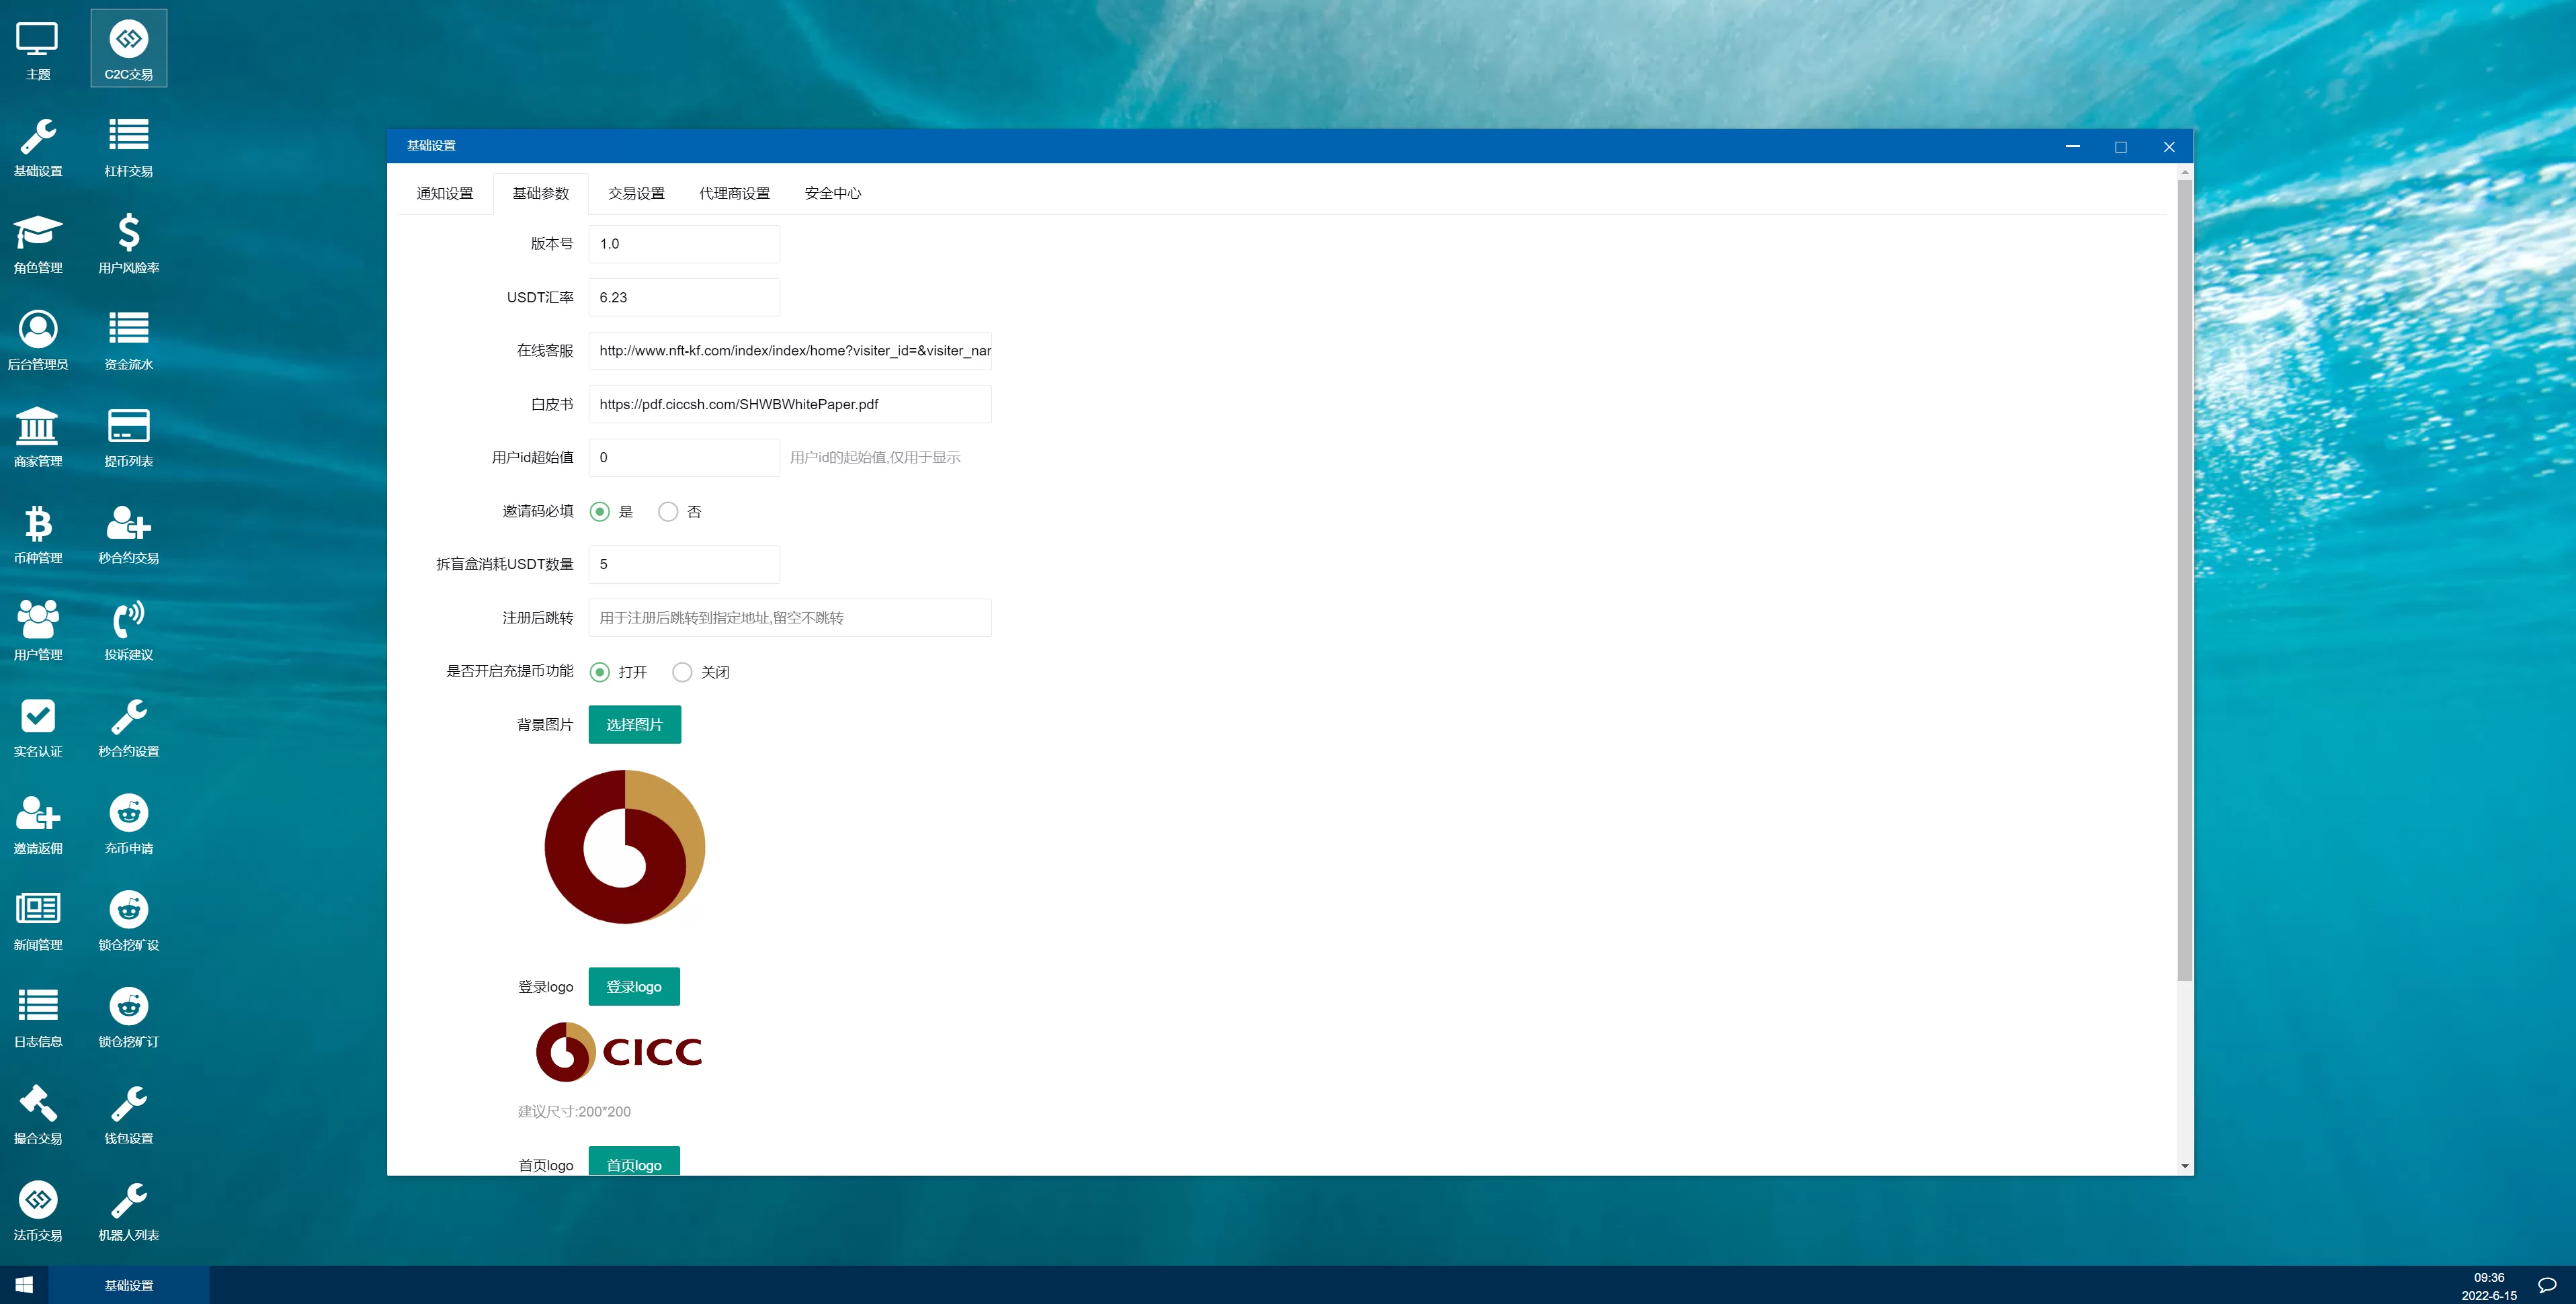
Task: Click the 选择图片 button
Action: (x=634, y=724)
